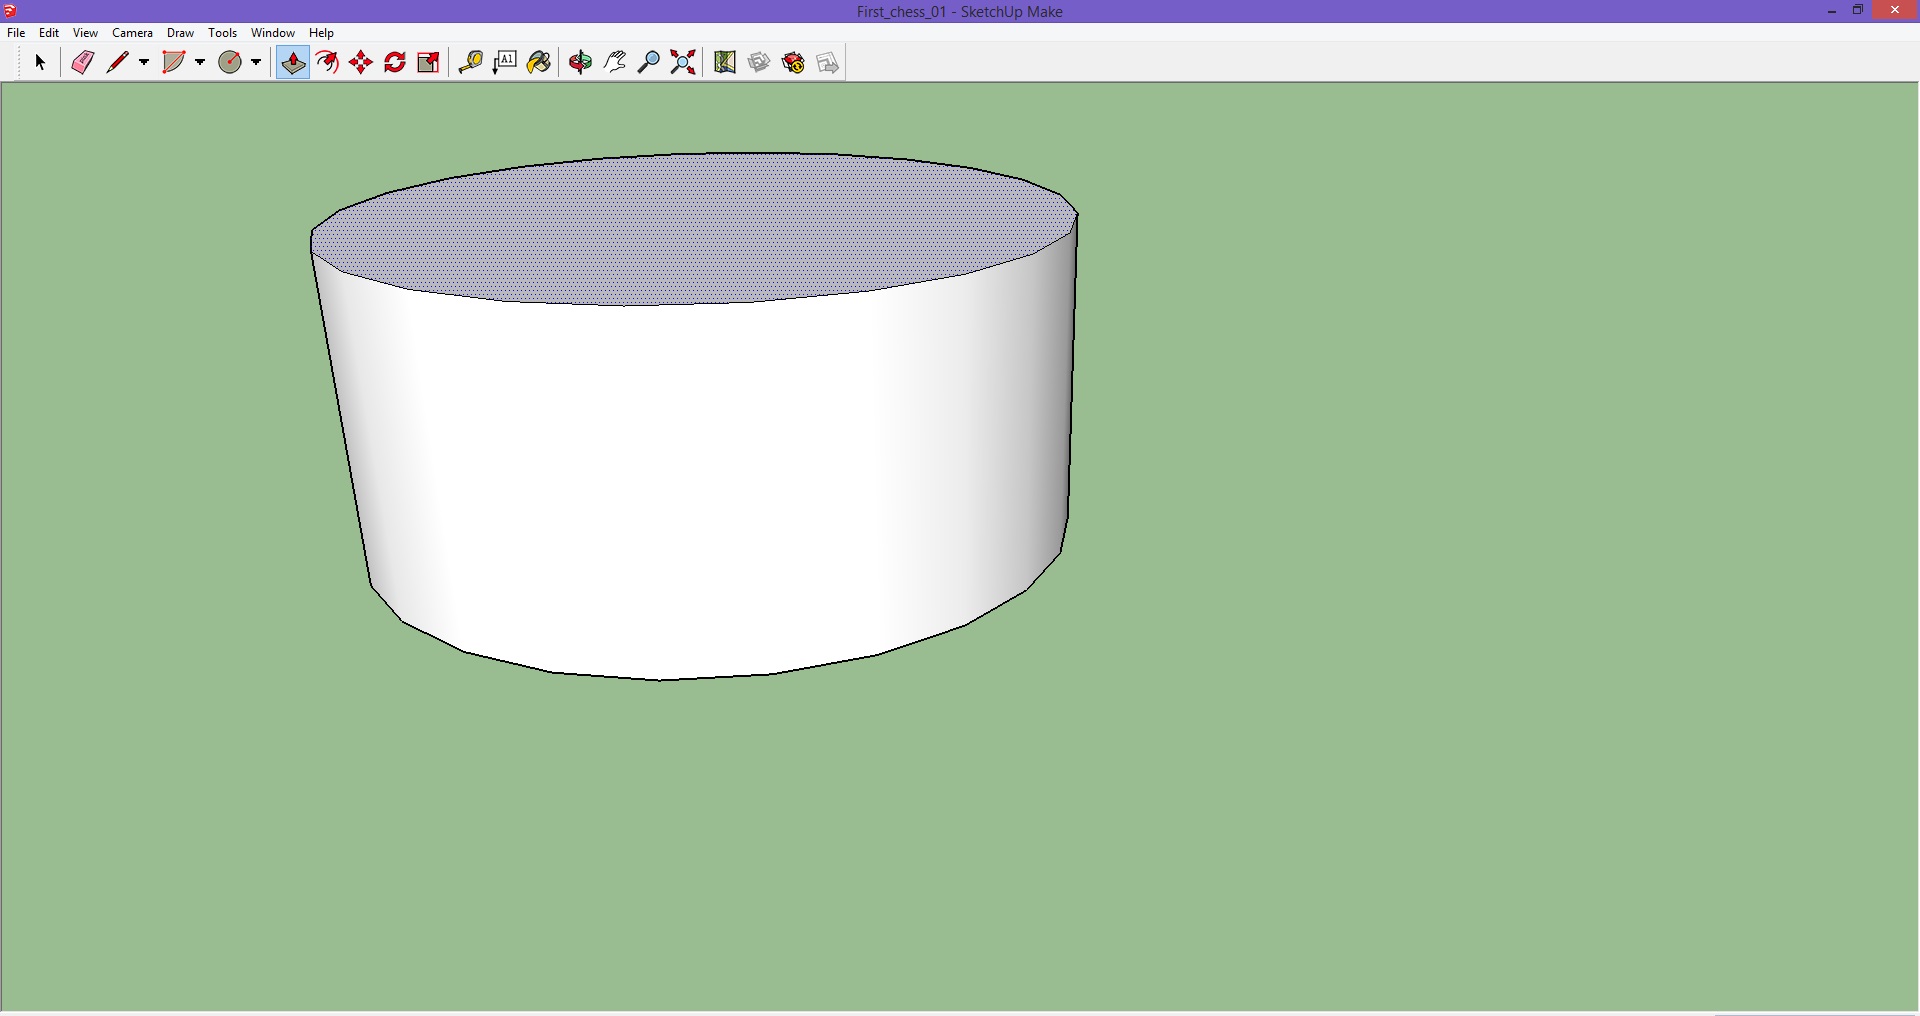This screenshot has height=1016, width=1920.
Task: Click the SketchUp logo in title bar
Action: (10, 11)
